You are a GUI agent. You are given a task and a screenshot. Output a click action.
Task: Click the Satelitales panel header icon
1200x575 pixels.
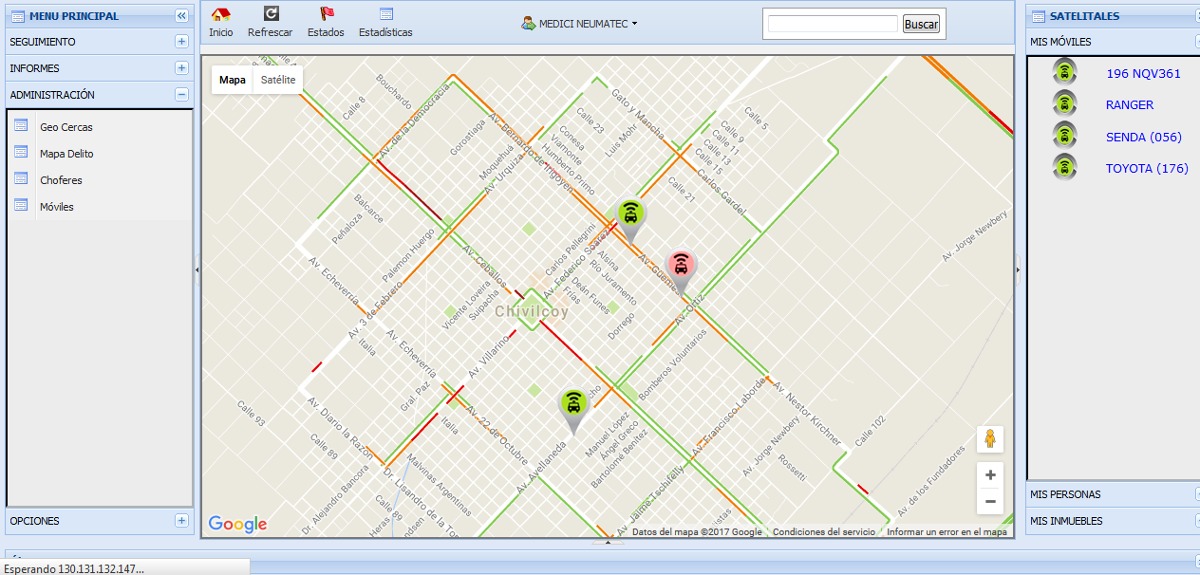(1039, 16)
